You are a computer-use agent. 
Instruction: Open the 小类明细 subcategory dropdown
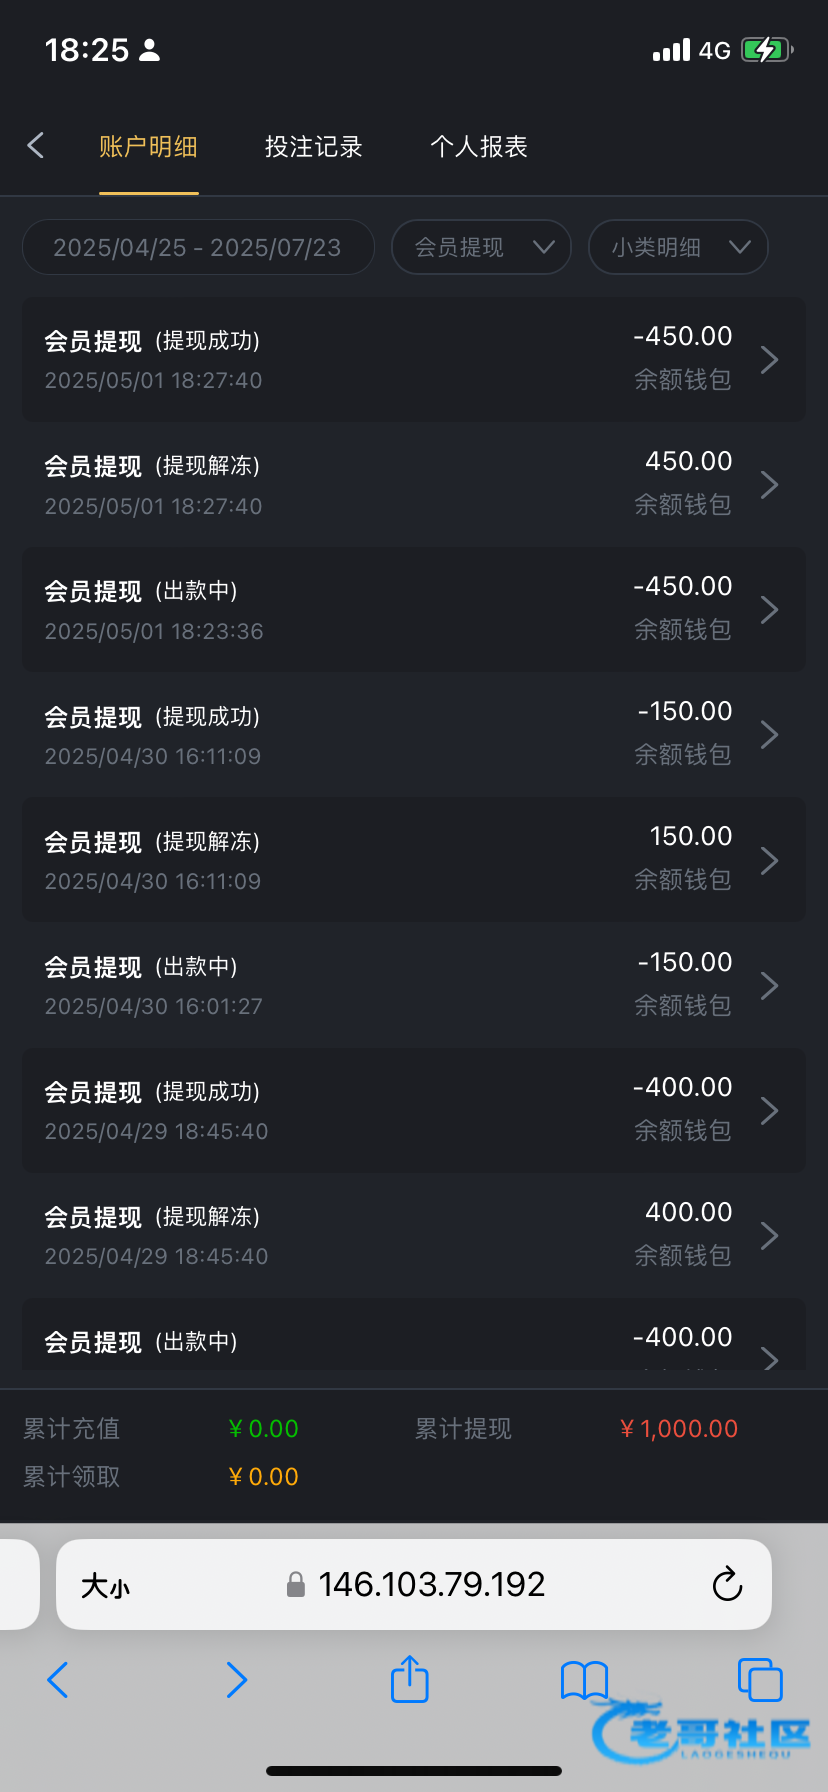coord(678,247)
